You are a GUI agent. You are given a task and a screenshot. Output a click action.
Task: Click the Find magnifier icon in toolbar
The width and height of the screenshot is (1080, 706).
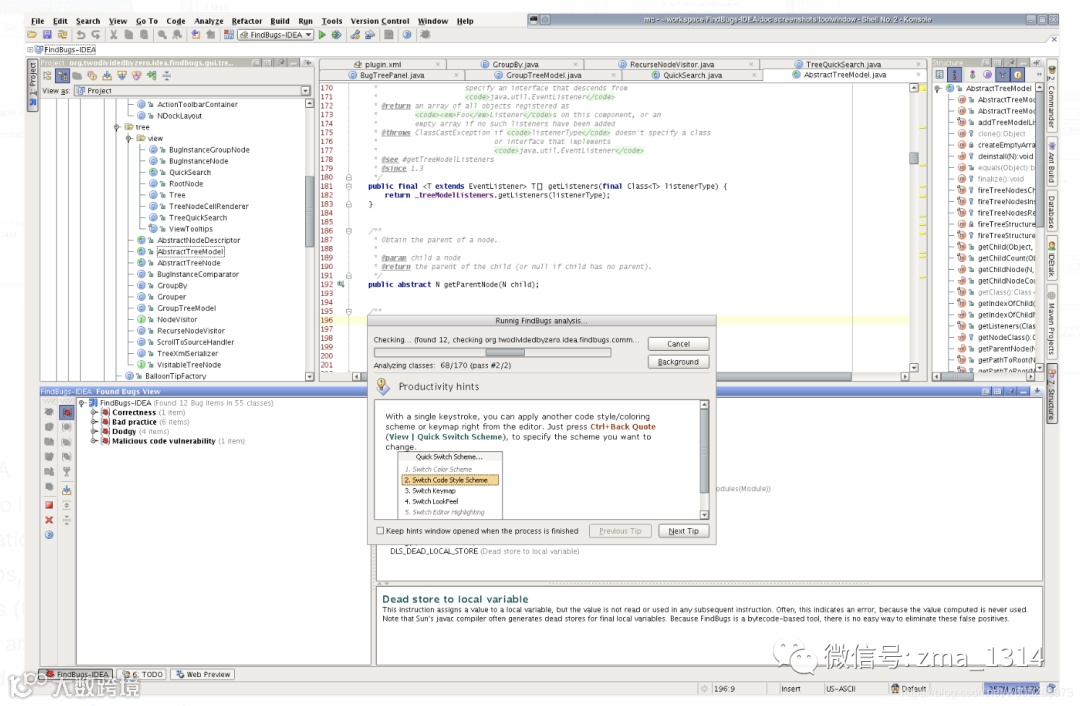click(162, 34)
